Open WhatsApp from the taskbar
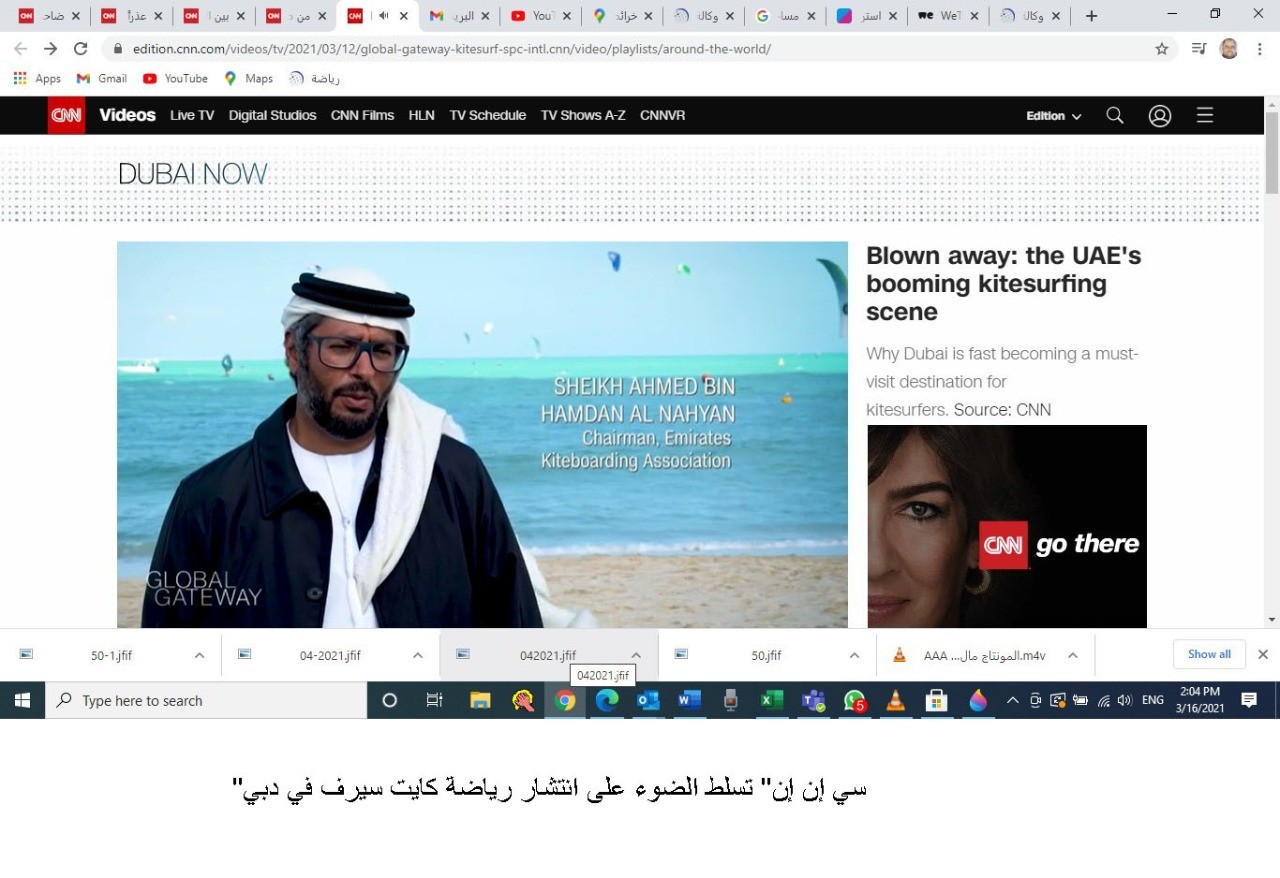 pos(855,700)
